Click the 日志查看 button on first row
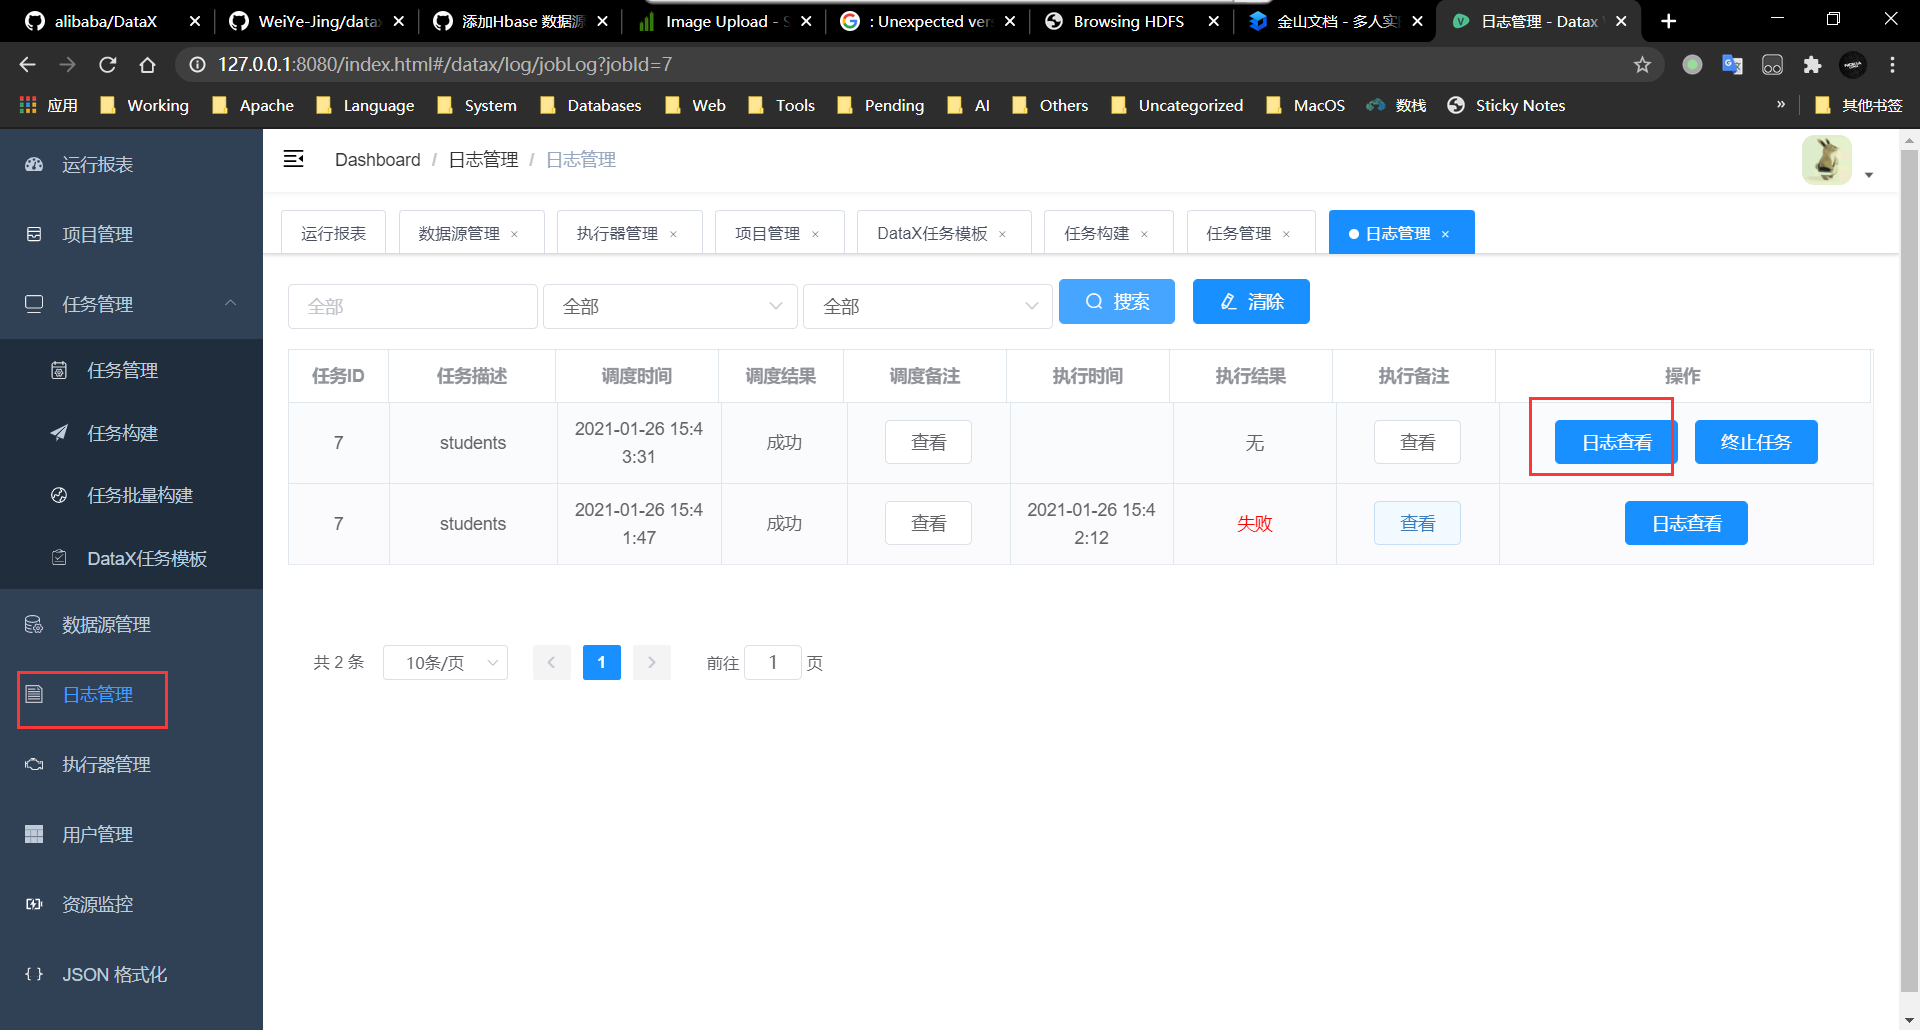 click(1615, 441)
